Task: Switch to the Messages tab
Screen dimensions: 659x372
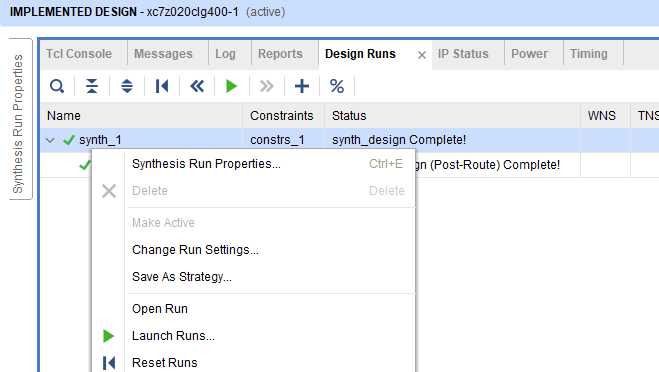Action: pos(163,54)
